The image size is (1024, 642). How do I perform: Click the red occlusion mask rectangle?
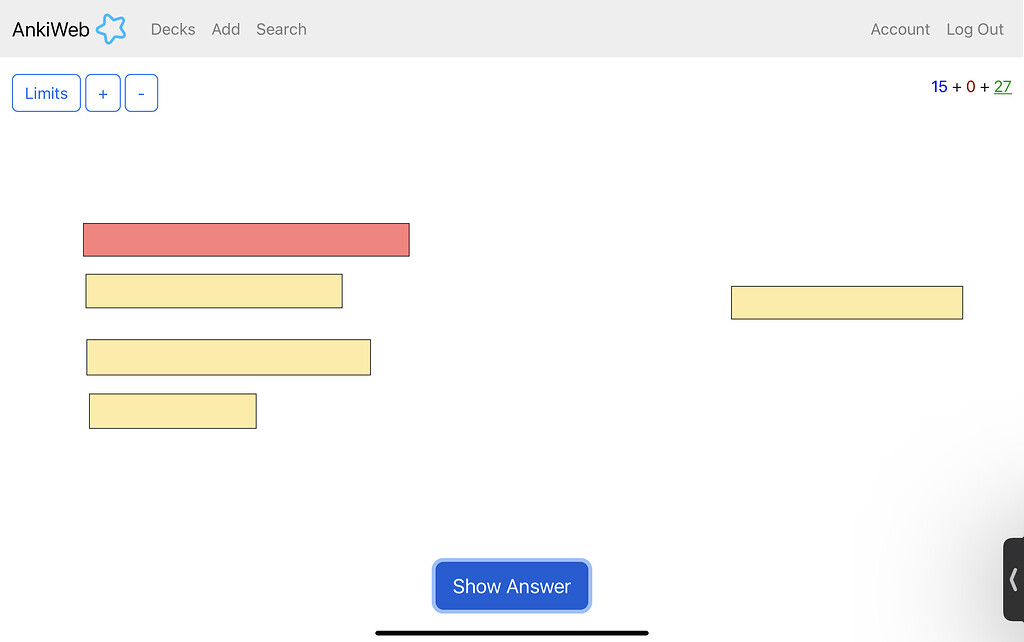246,239
